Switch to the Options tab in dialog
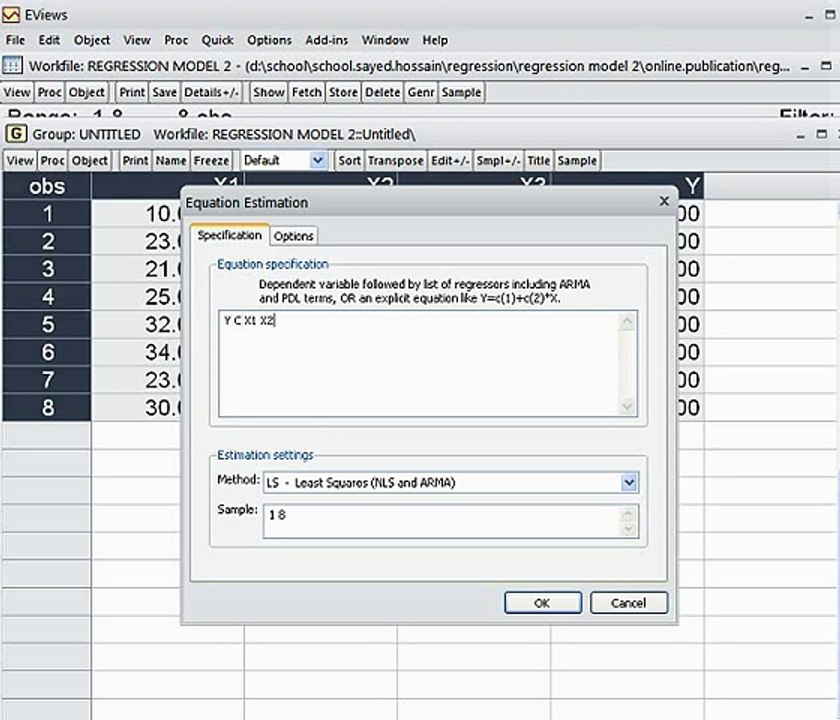Image resolution: width=840 pixels, height=720 pixels. pos(293,236)
